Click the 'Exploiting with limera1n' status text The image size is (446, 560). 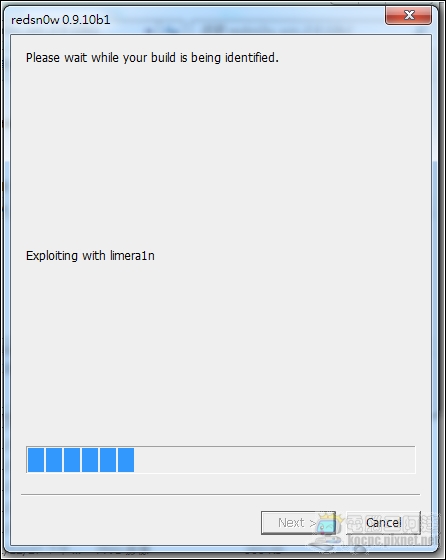90,256
